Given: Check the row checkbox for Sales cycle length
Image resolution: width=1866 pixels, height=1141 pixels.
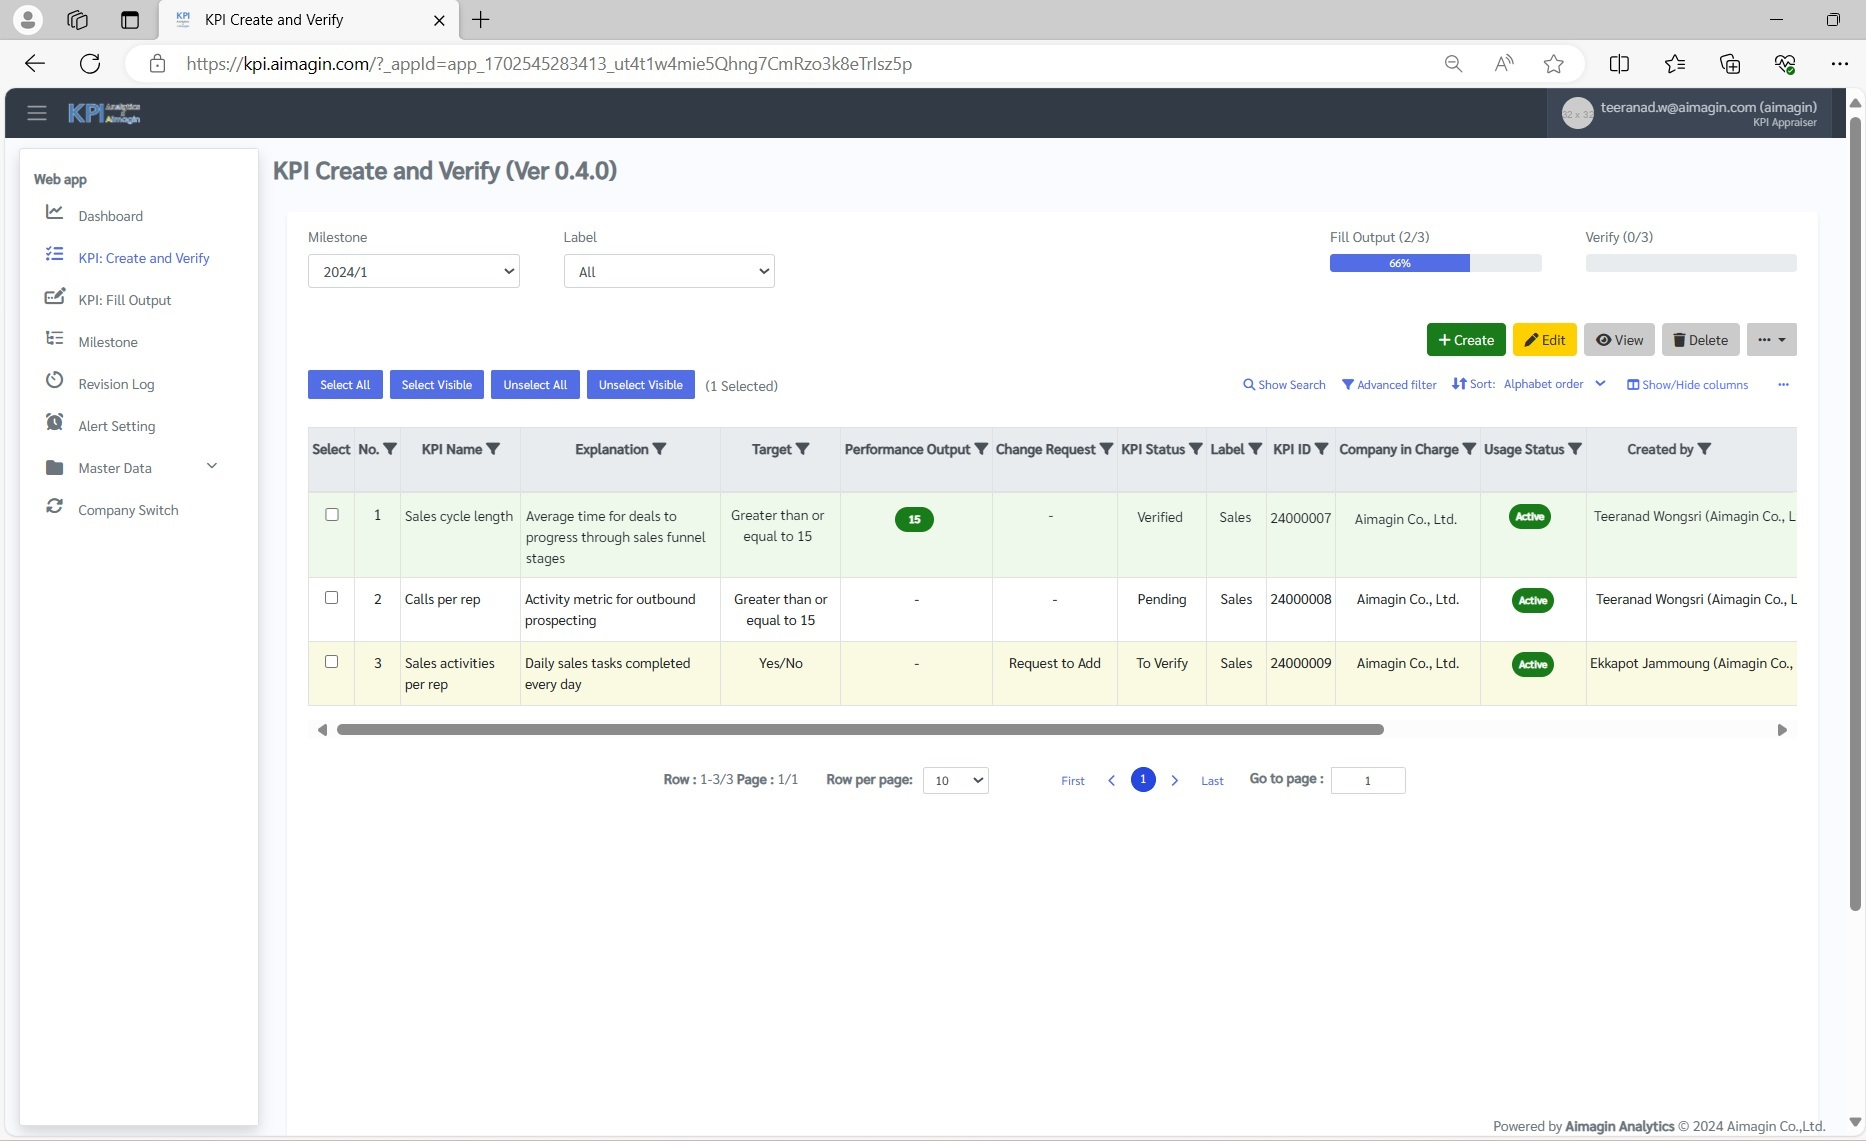Looking at the screenshot, I should (x=332, y=514).
